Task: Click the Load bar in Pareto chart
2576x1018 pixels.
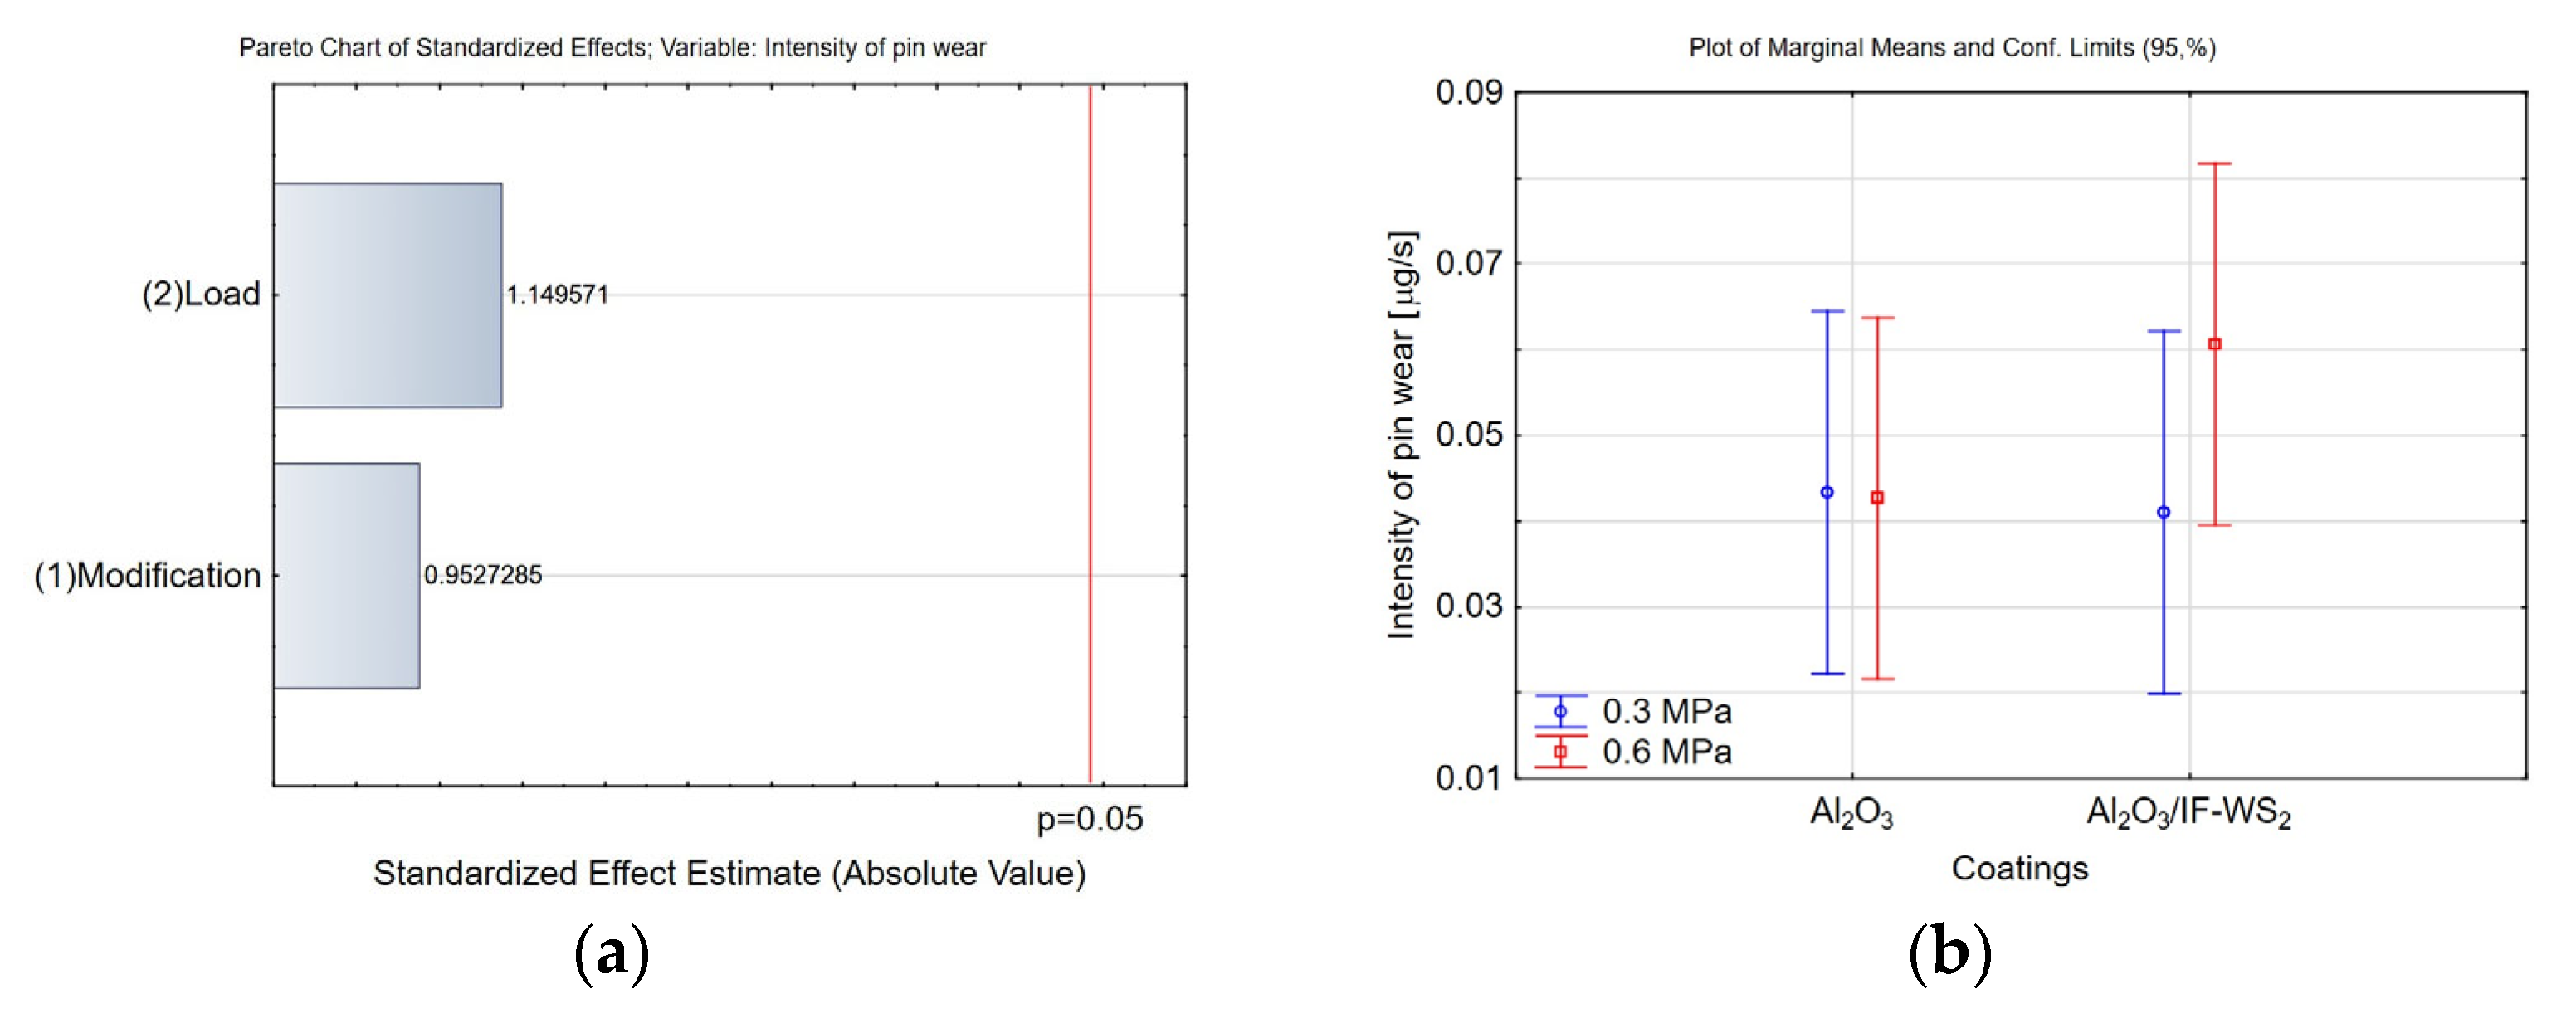Action: [x=388, y=295]
